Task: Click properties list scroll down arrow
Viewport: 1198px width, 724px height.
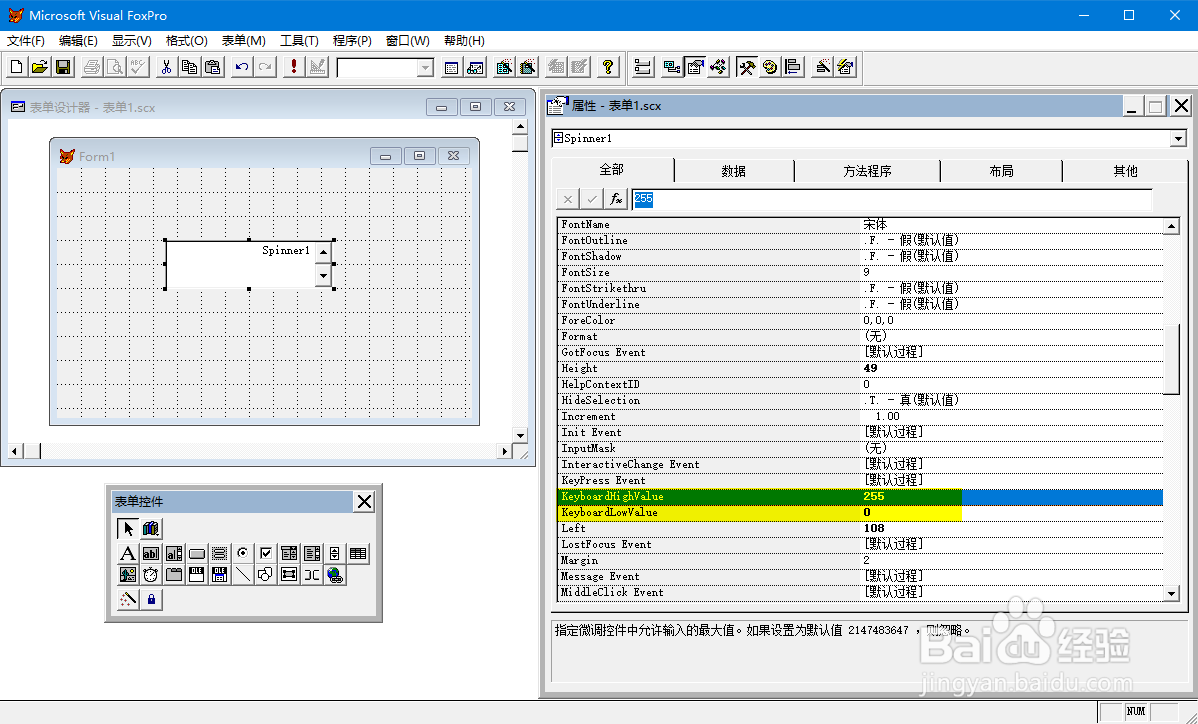Action: (1172, 593)
